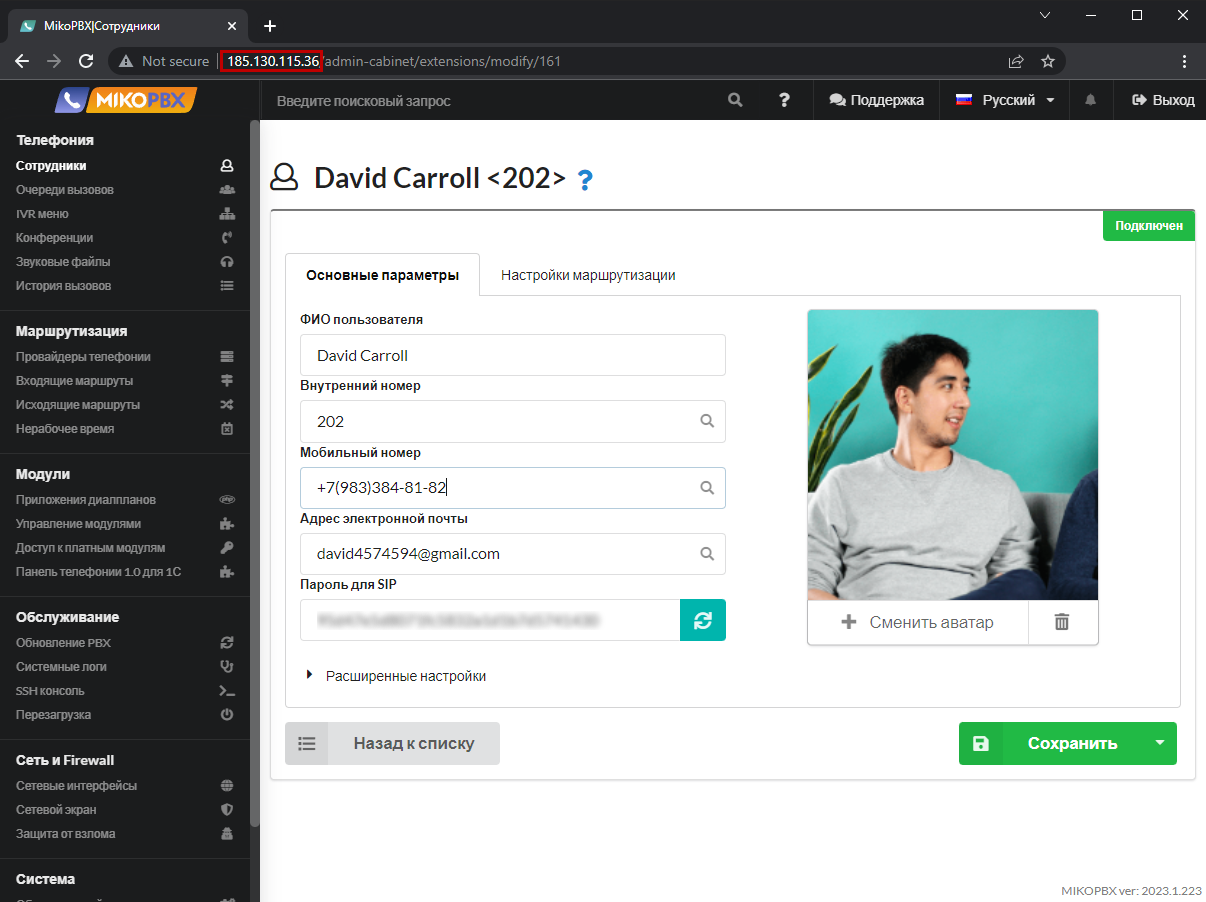Open help via the question mark icon in the top bar
This screenshot has height=902, width=1206.
(785, 100)
